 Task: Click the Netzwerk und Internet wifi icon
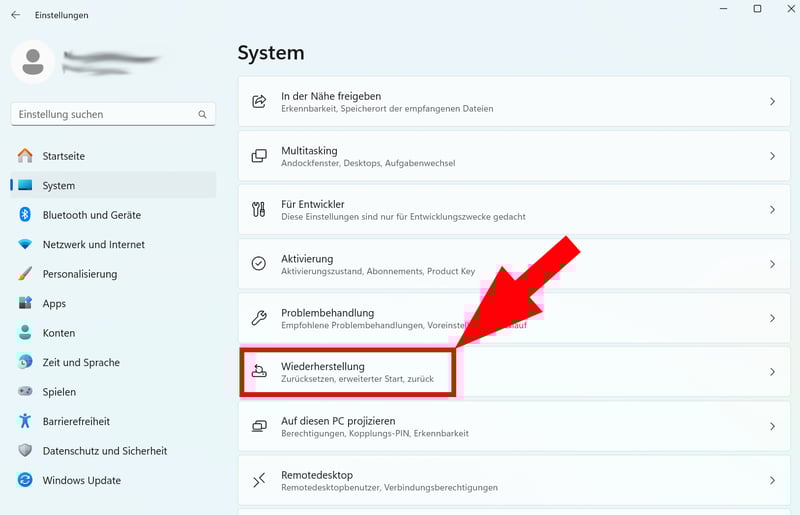pyautogui.click(x=25, y=244)
